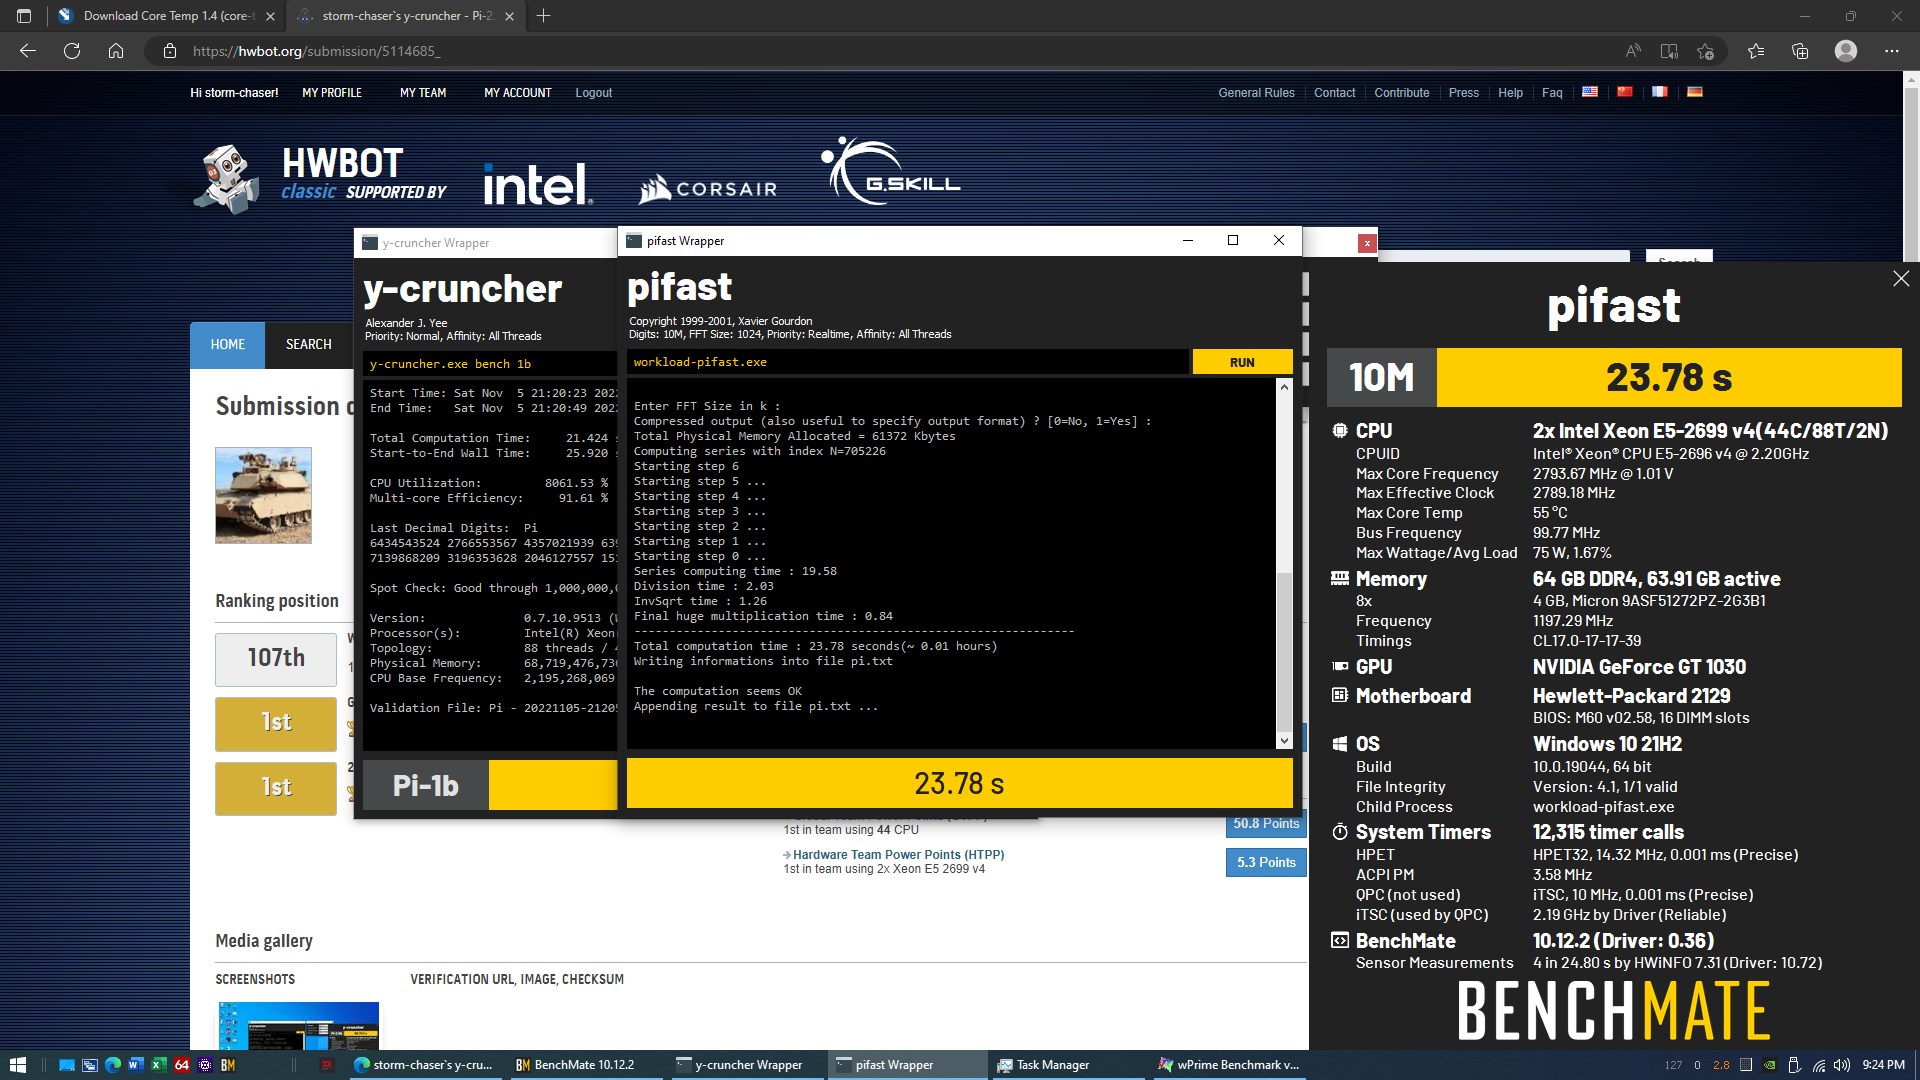
Task: Open the Windows Start menu
Action: [18, 1065]
